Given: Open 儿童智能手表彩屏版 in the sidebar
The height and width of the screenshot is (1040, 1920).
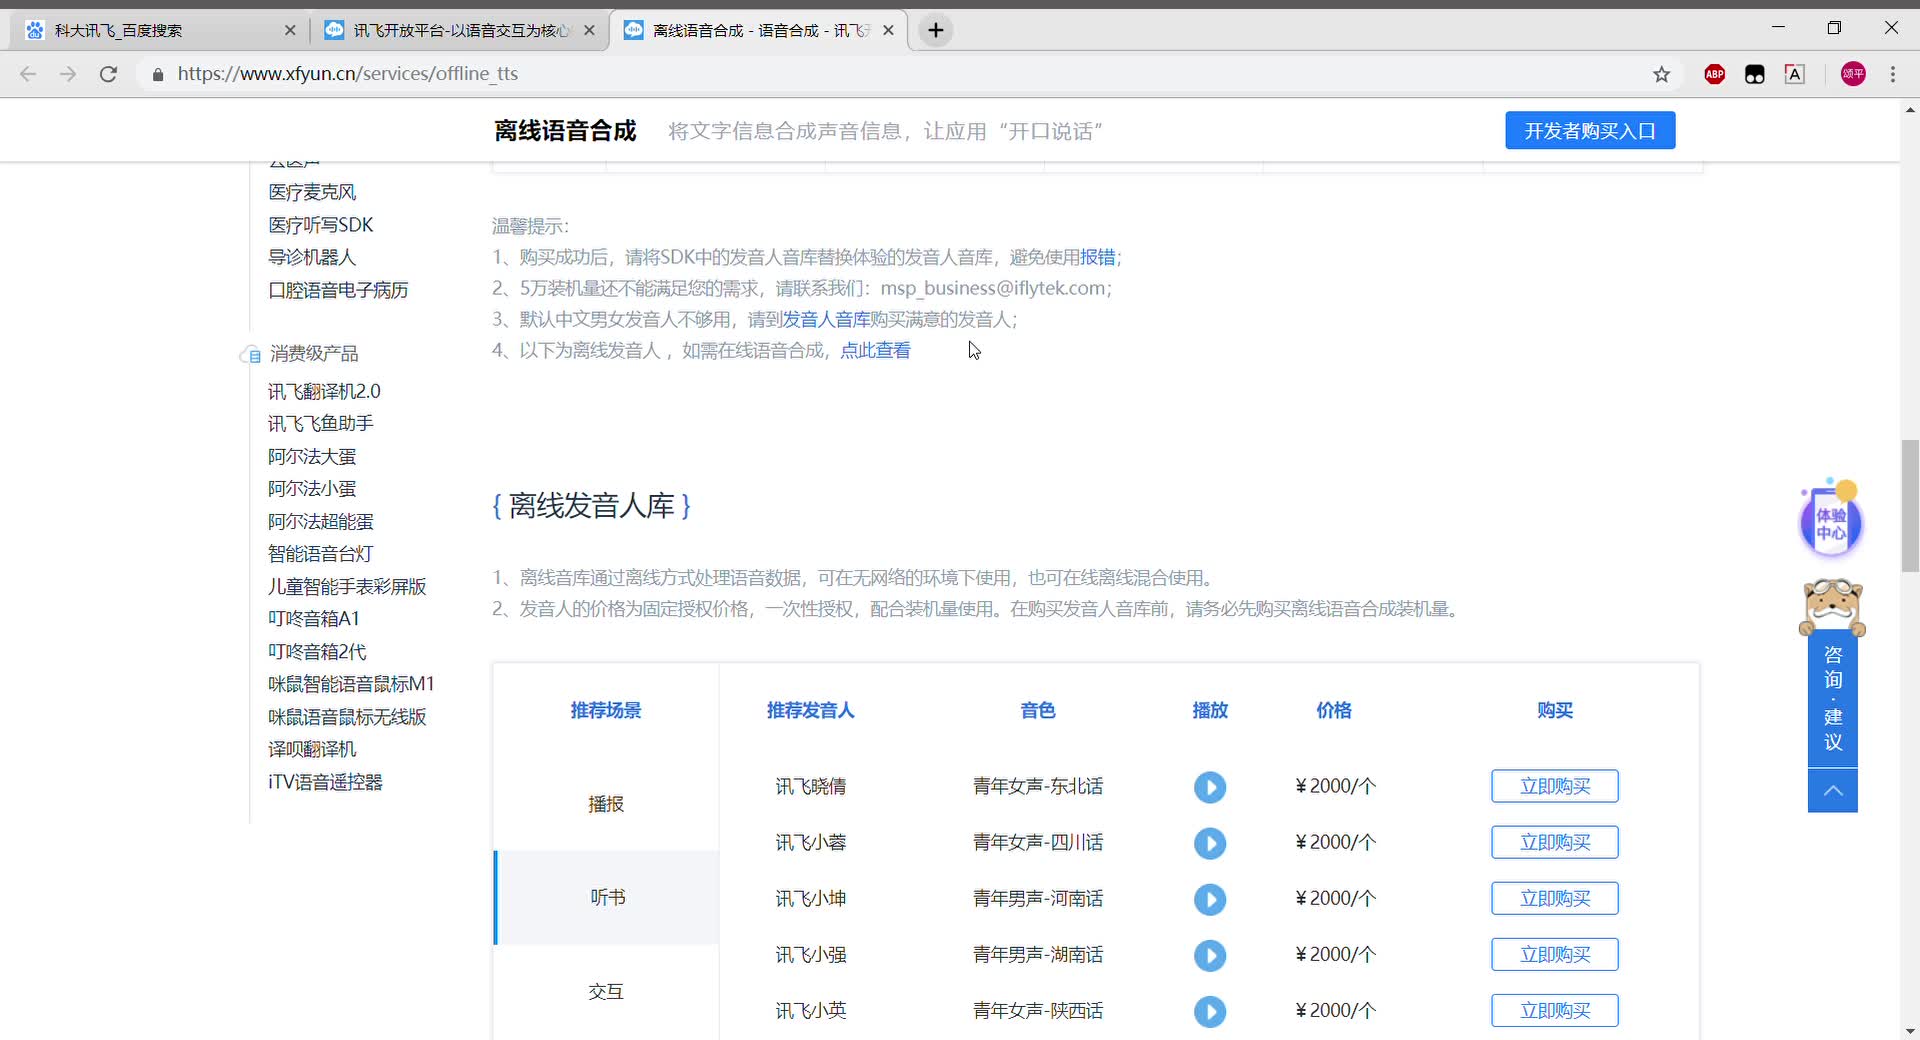Looking at the screenshot, I should tap(347, 586).
